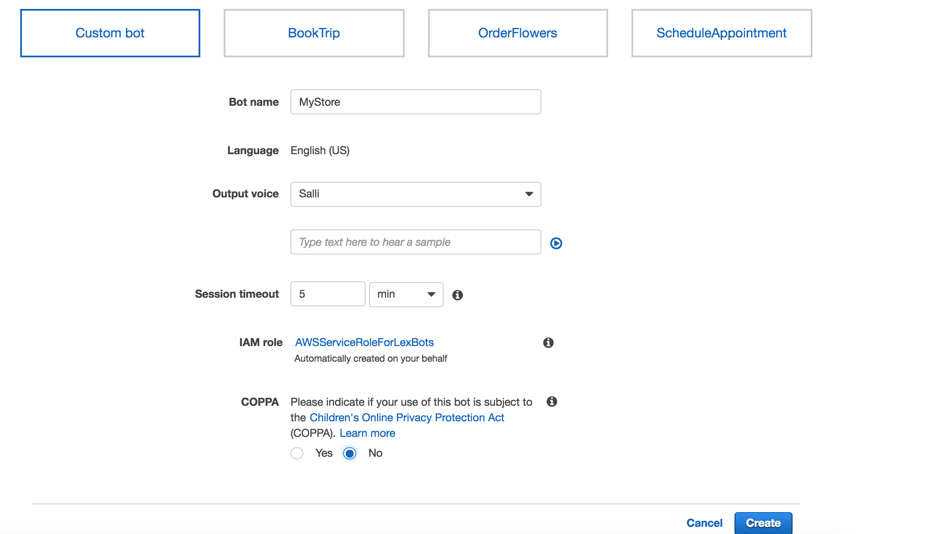Cancel bot creation
Viewport: 940px width, 534px height.
point(704,523)
